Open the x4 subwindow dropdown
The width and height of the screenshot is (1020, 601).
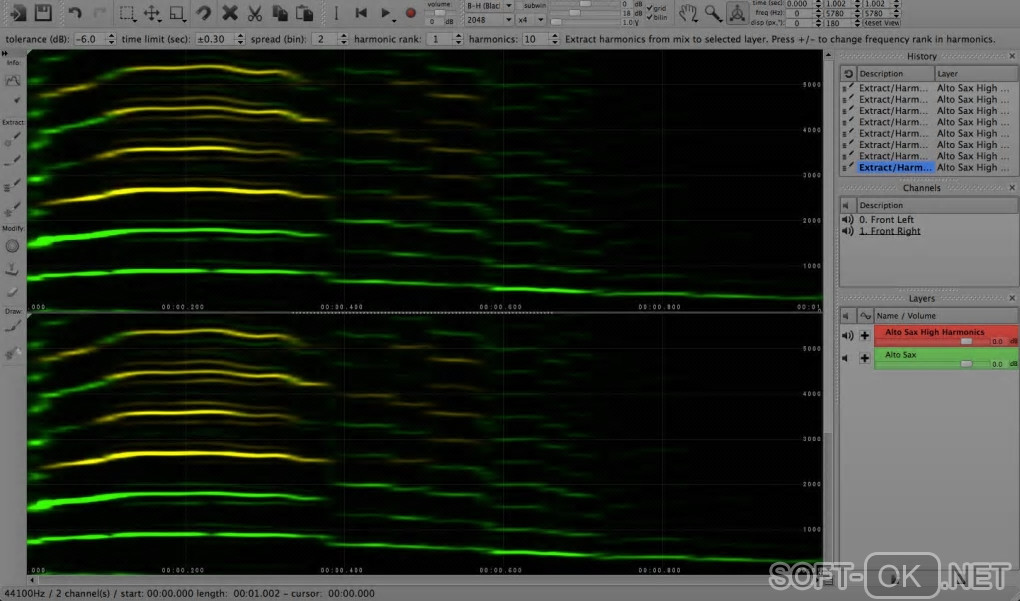531,19
